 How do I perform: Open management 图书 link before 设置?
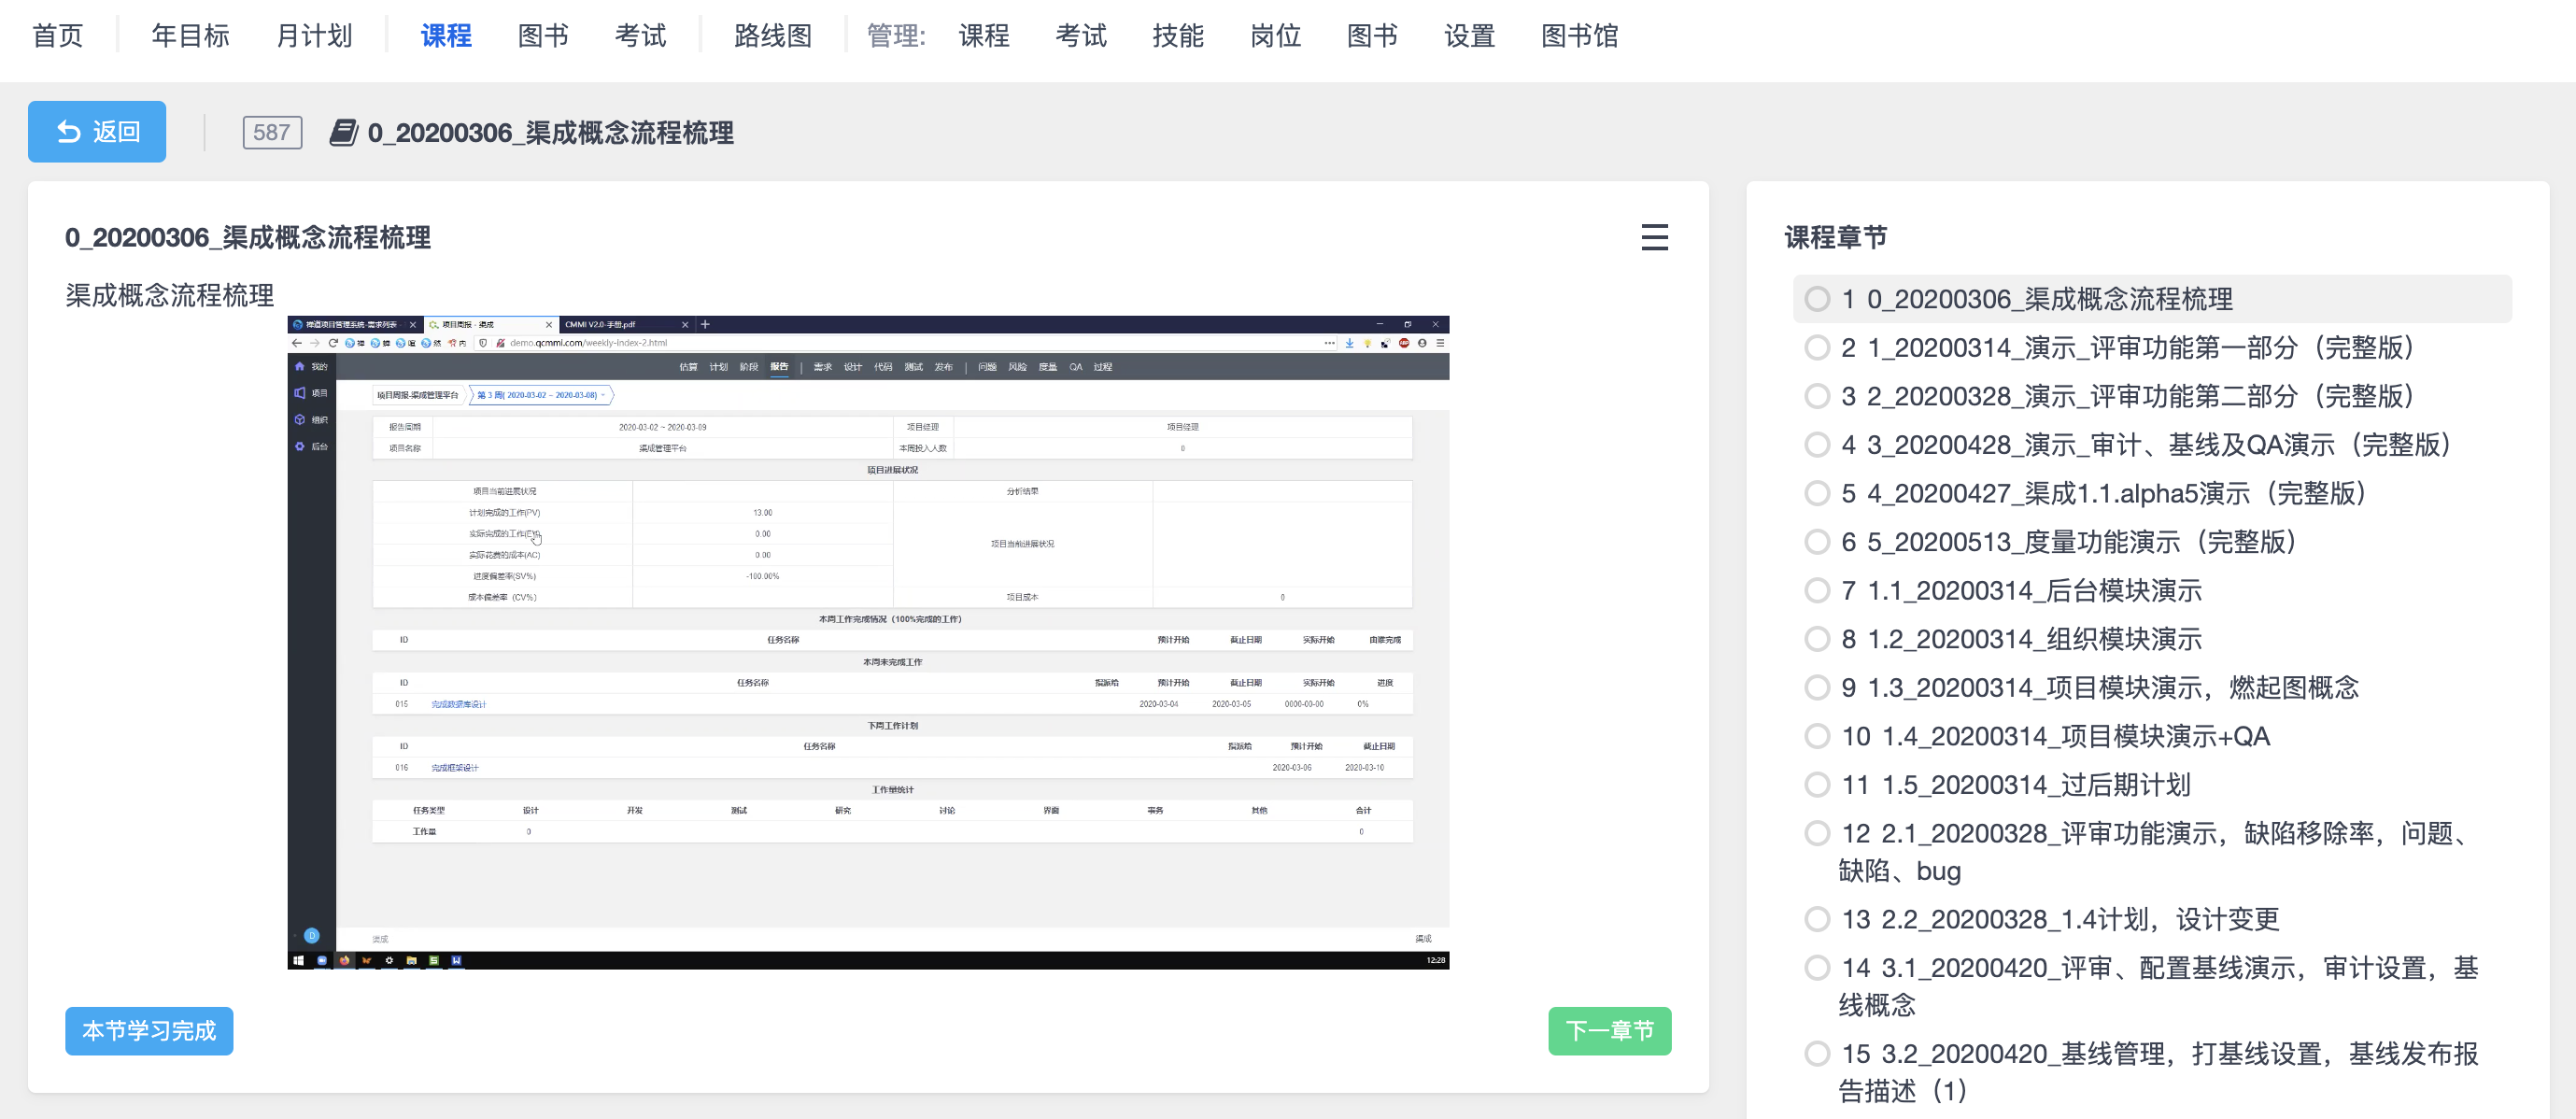tap(1372, 36)
